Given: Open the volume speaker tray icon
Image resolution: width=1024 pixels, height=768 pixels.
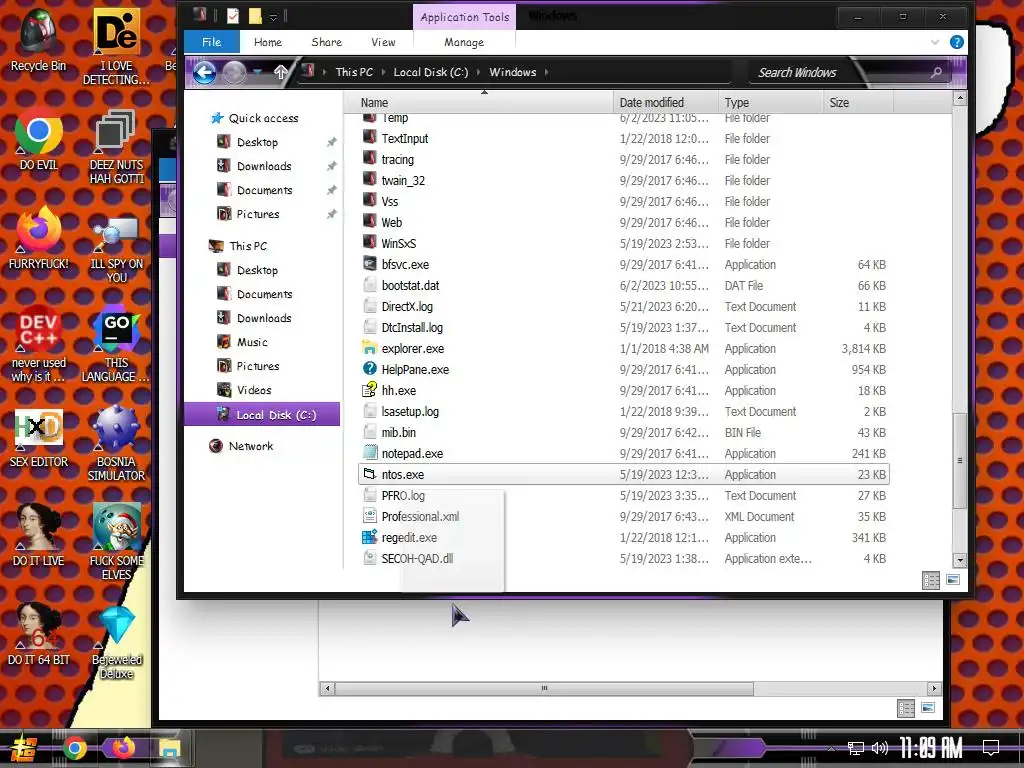Looking at the screenshot, I should 879,748.
